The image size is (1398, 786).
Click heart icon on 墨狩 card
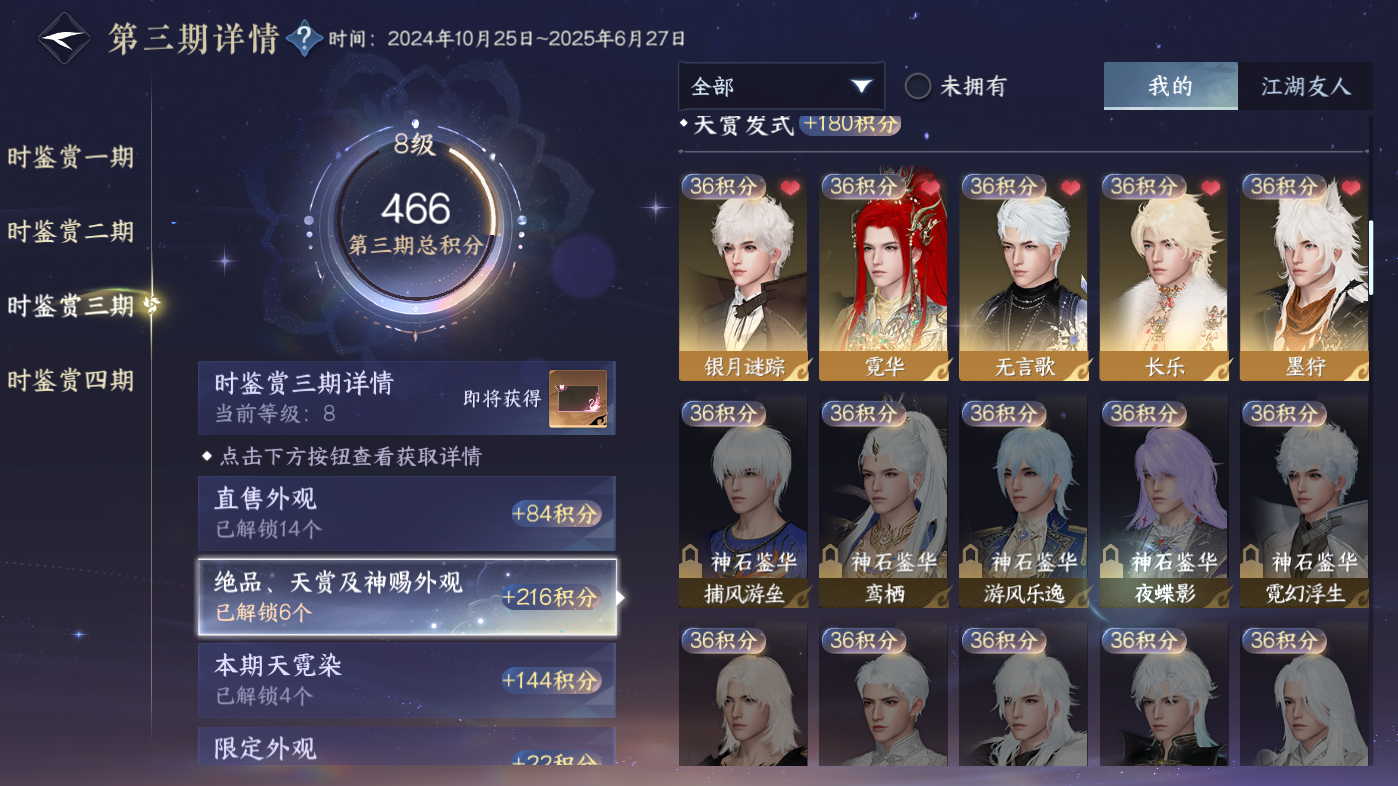pos(1351,188)
